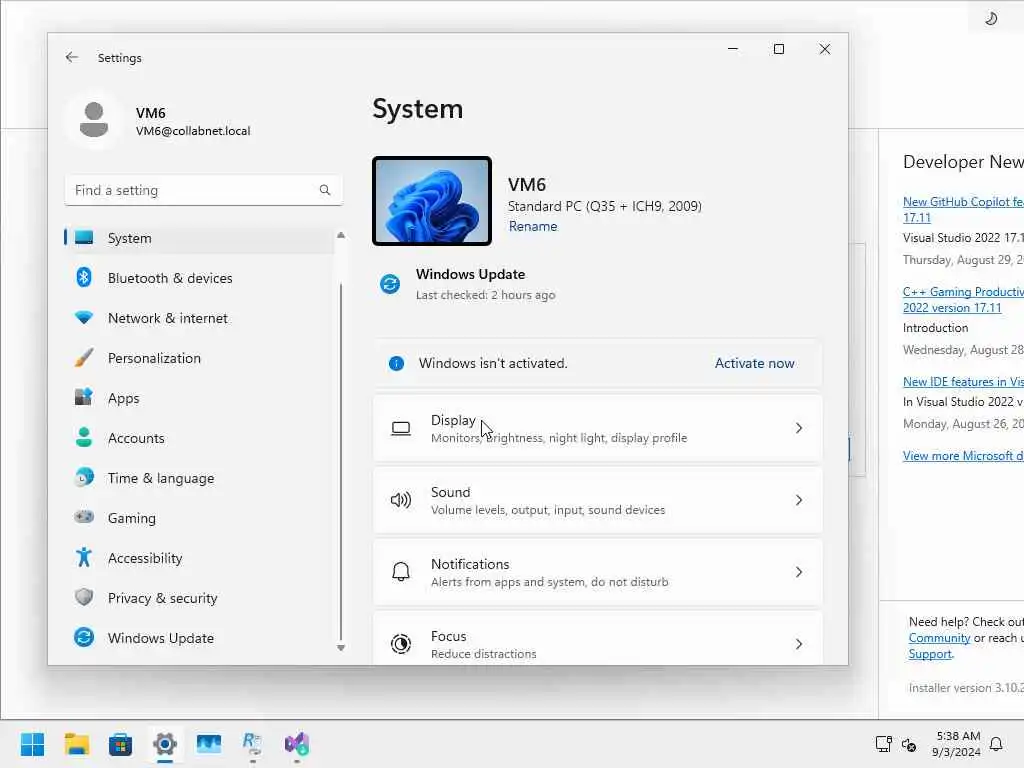Screen dimensions: 1024x768
Task: Click the Accounts person icon
Action: pyautogui.click(x=84, y=438)
